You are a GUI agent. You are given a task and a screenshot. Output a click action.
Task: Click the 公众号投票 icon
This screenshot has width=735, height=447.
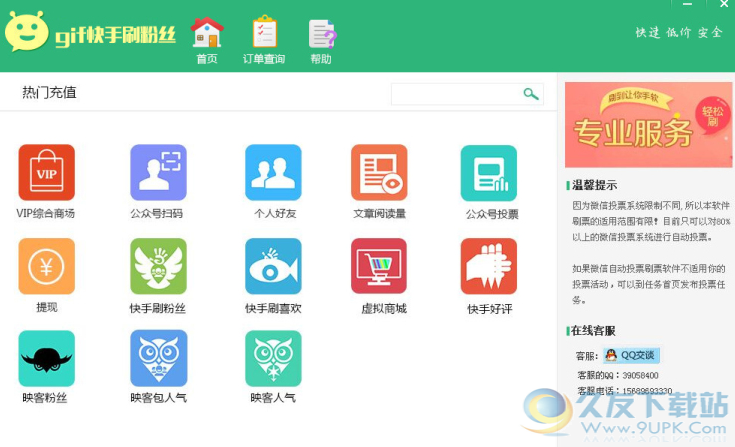489,173
